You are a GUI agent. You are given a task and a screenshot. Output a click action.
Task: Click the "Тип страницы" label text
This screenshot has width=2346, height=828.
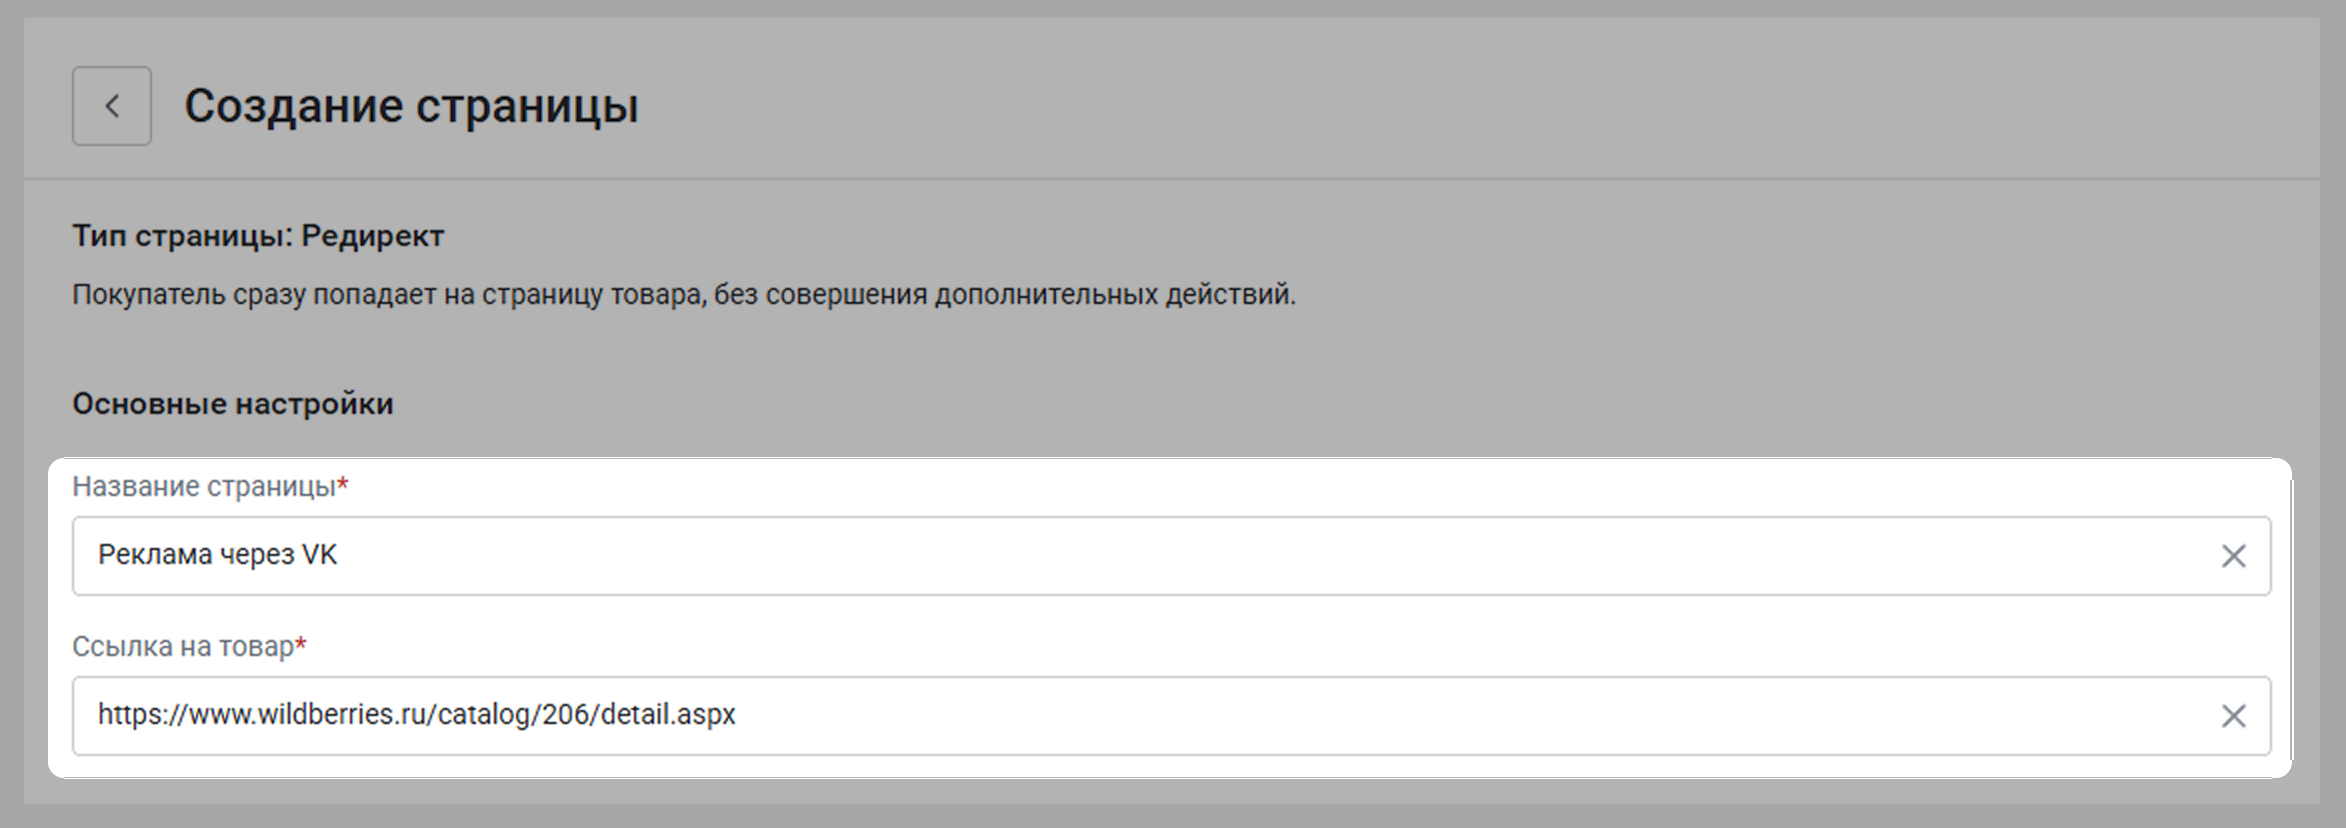pyautogui.click(x=182, y=236)
